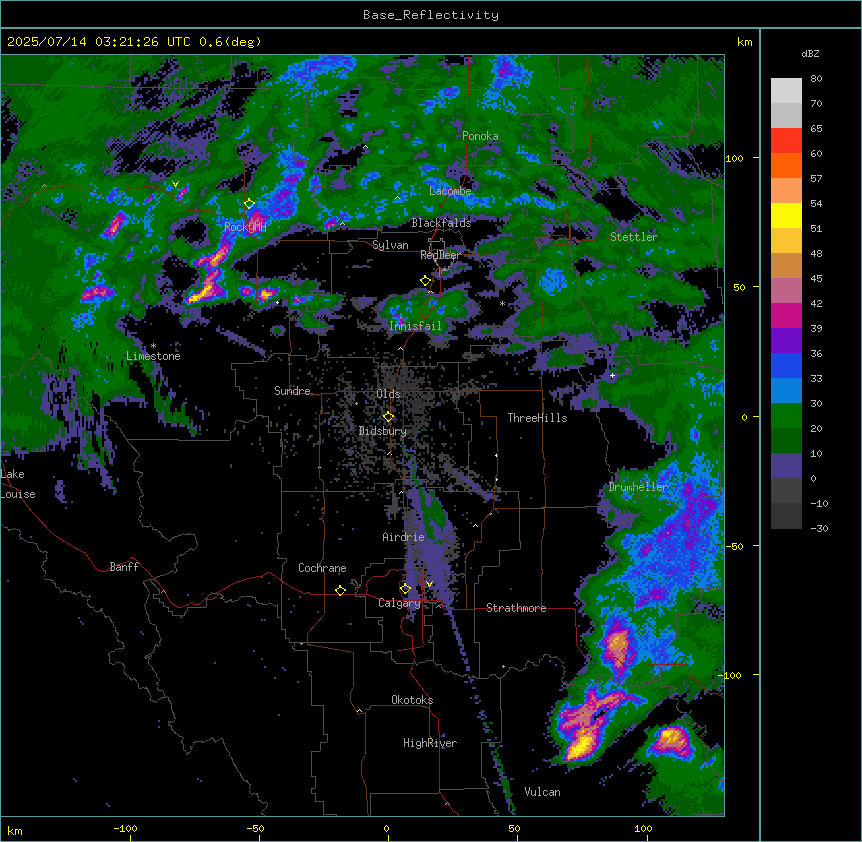Click the Sundre town label
Image resolution: width=862 pixels, height=842 pixels.
(x=292, y=391)
